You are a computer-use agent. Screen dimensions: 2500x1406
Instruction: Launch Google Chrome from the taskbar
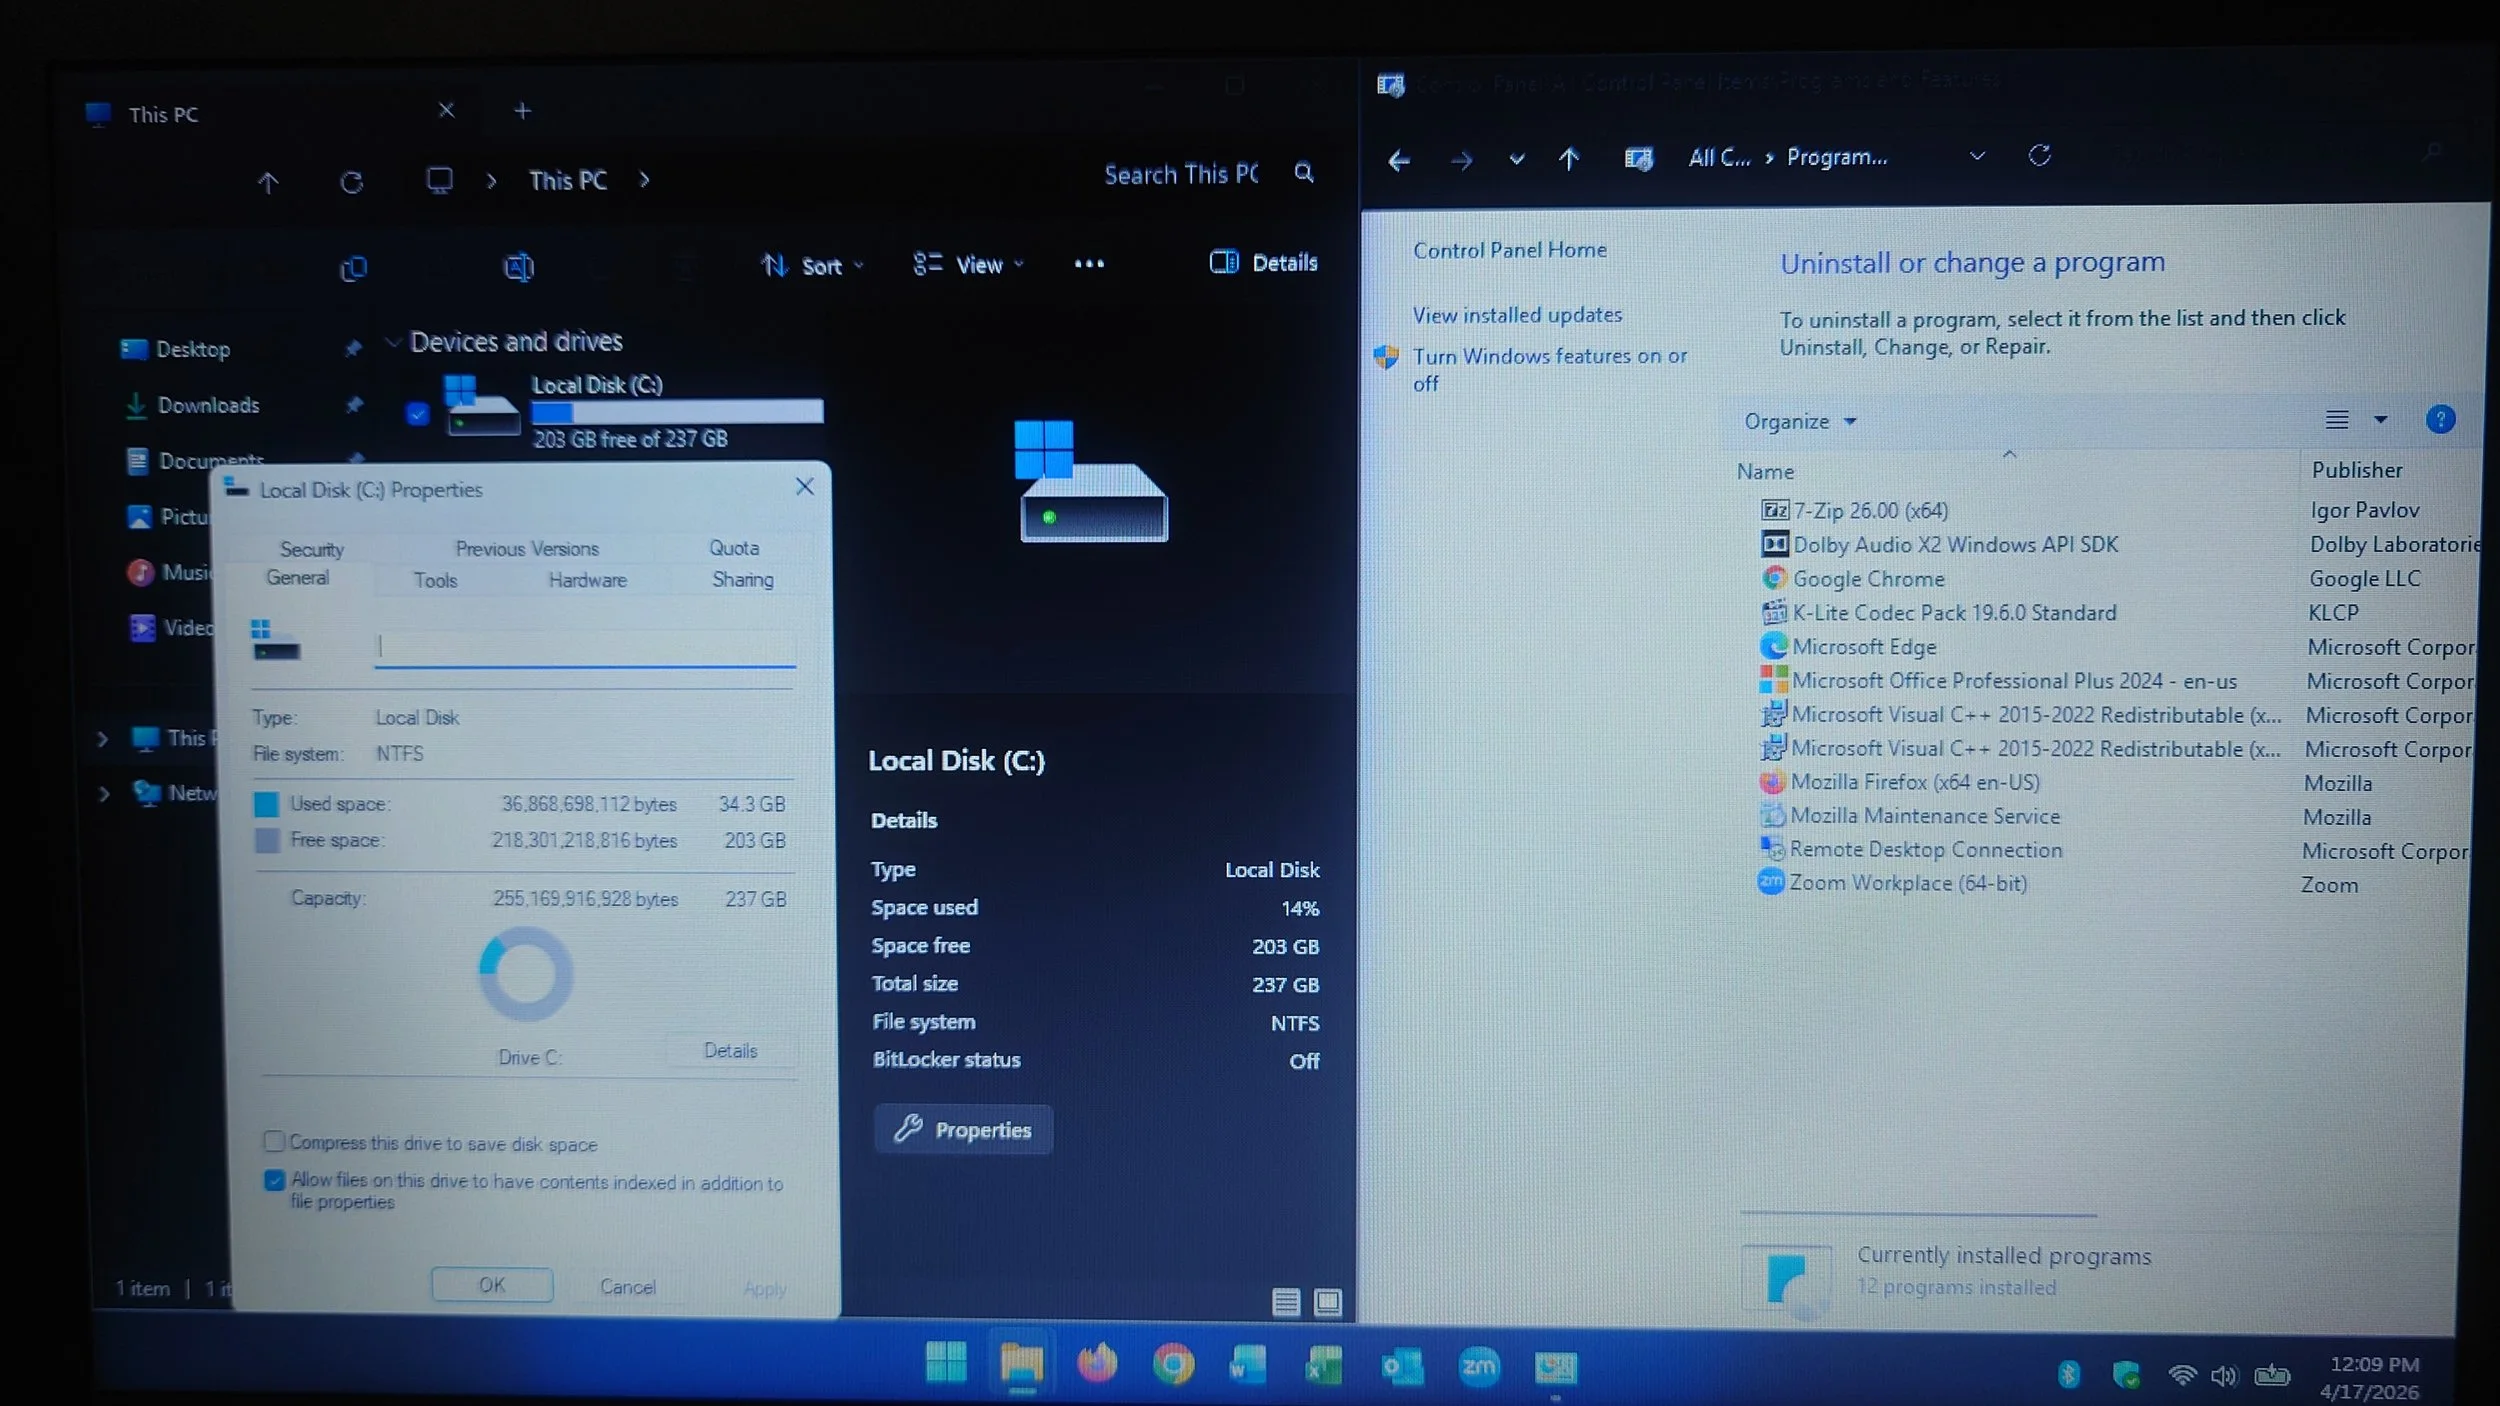pyautogui.click(x=1173, y=1365)
